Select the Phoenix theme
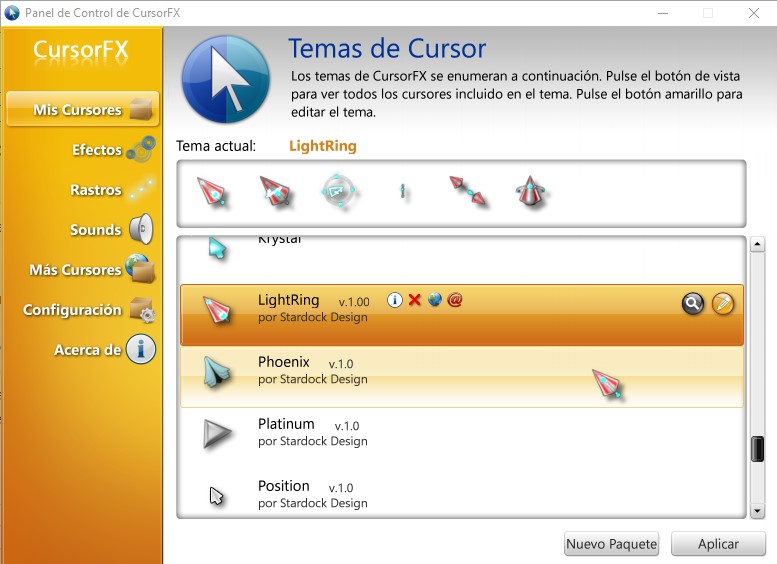The height and width of the screenshot is (564, 777). [x=461, y=377]
